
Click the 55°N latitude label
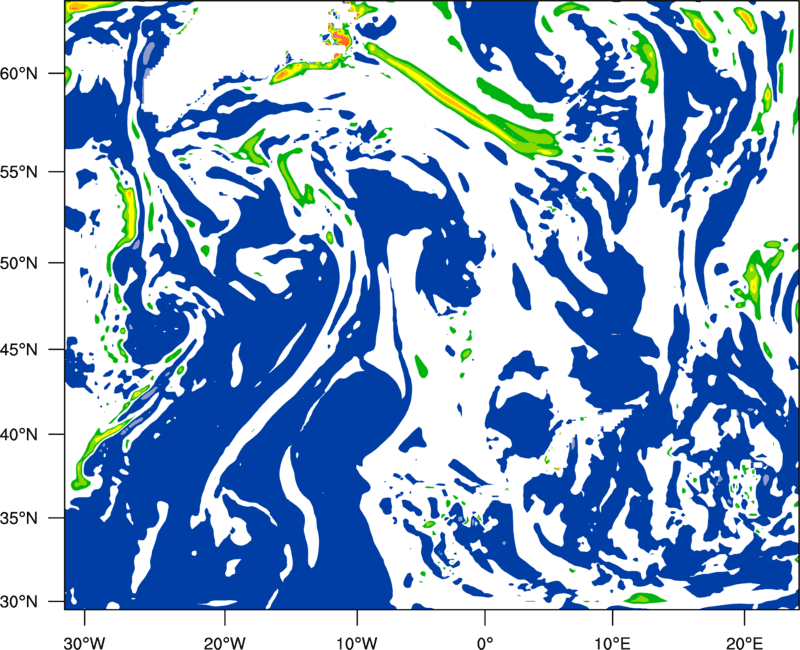click(x=19, y=172)
